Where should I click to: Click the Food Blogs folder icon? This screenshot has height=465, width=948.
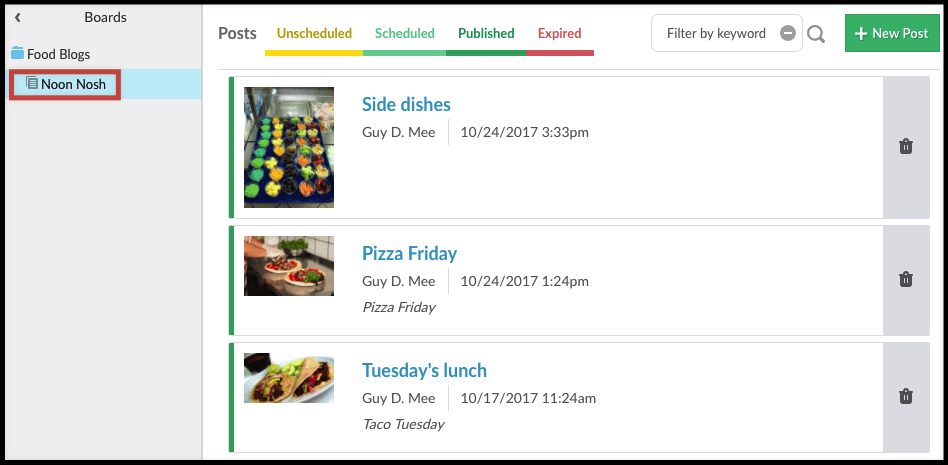18,54
